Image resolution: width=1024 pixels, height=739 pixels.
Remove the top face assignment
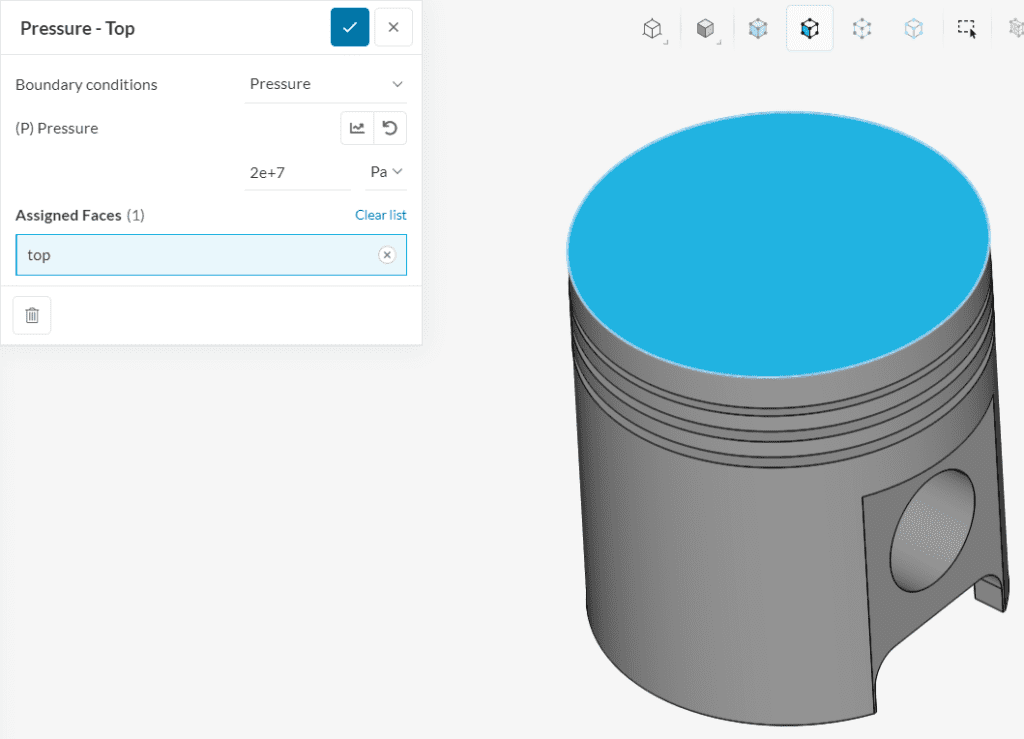[387, 255]
